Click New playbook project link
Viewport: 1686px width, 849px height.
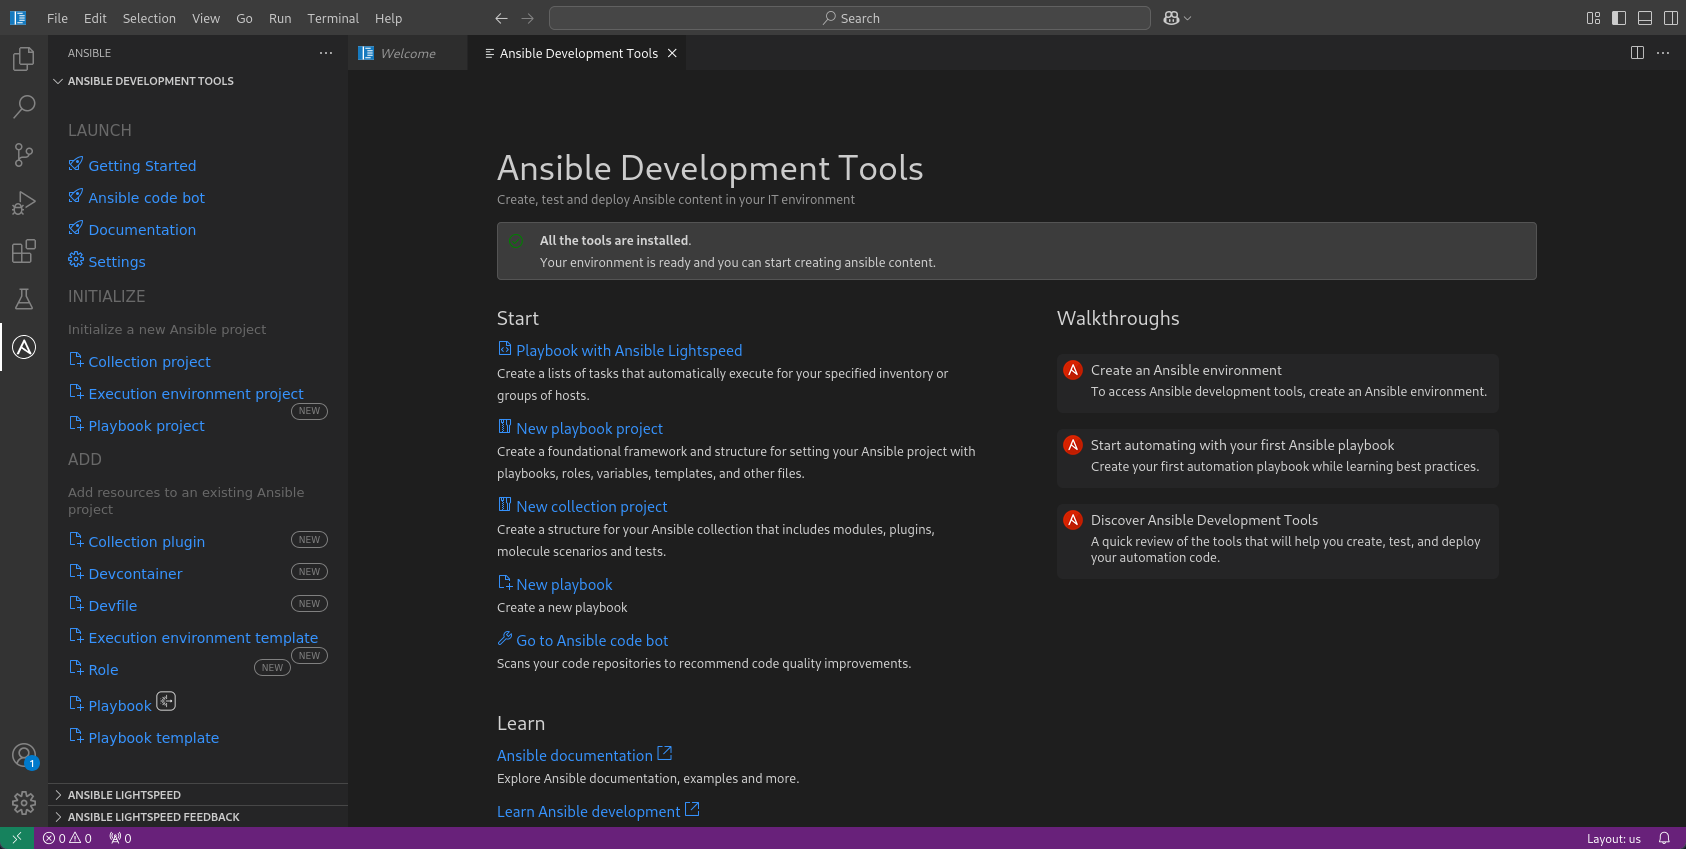[589, 429]
